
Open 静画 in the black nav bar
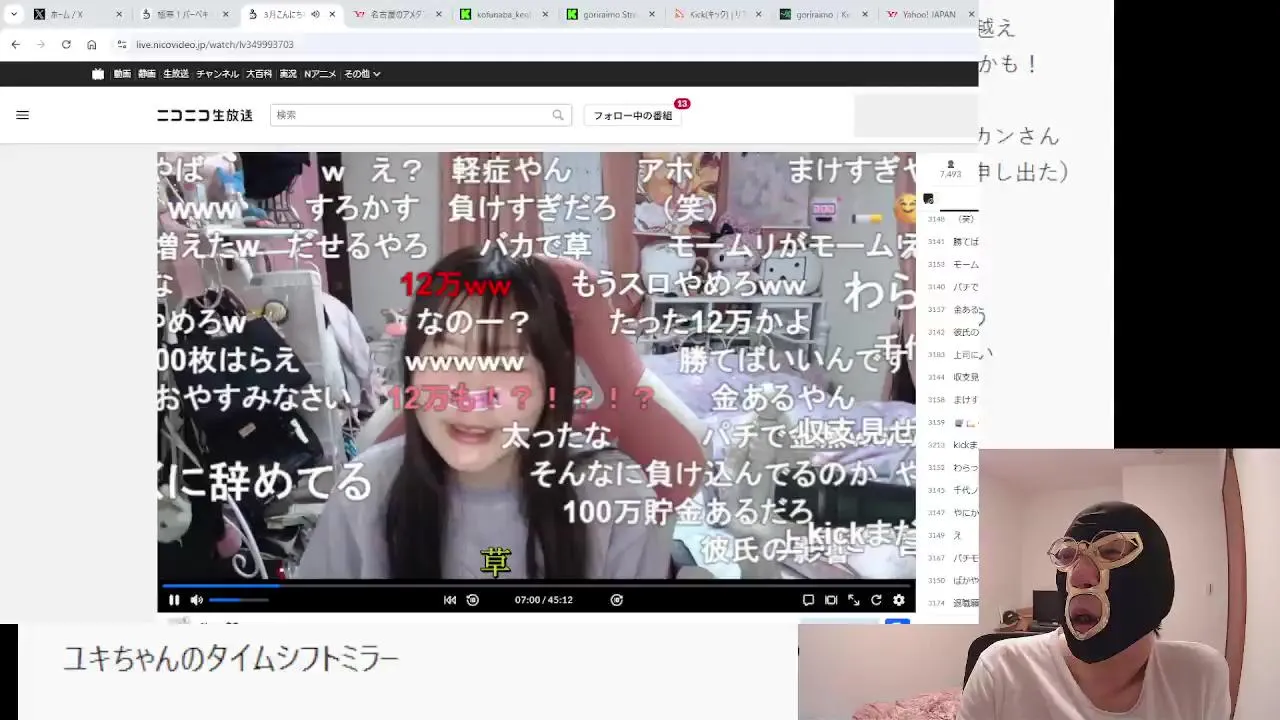click(147, 74)
